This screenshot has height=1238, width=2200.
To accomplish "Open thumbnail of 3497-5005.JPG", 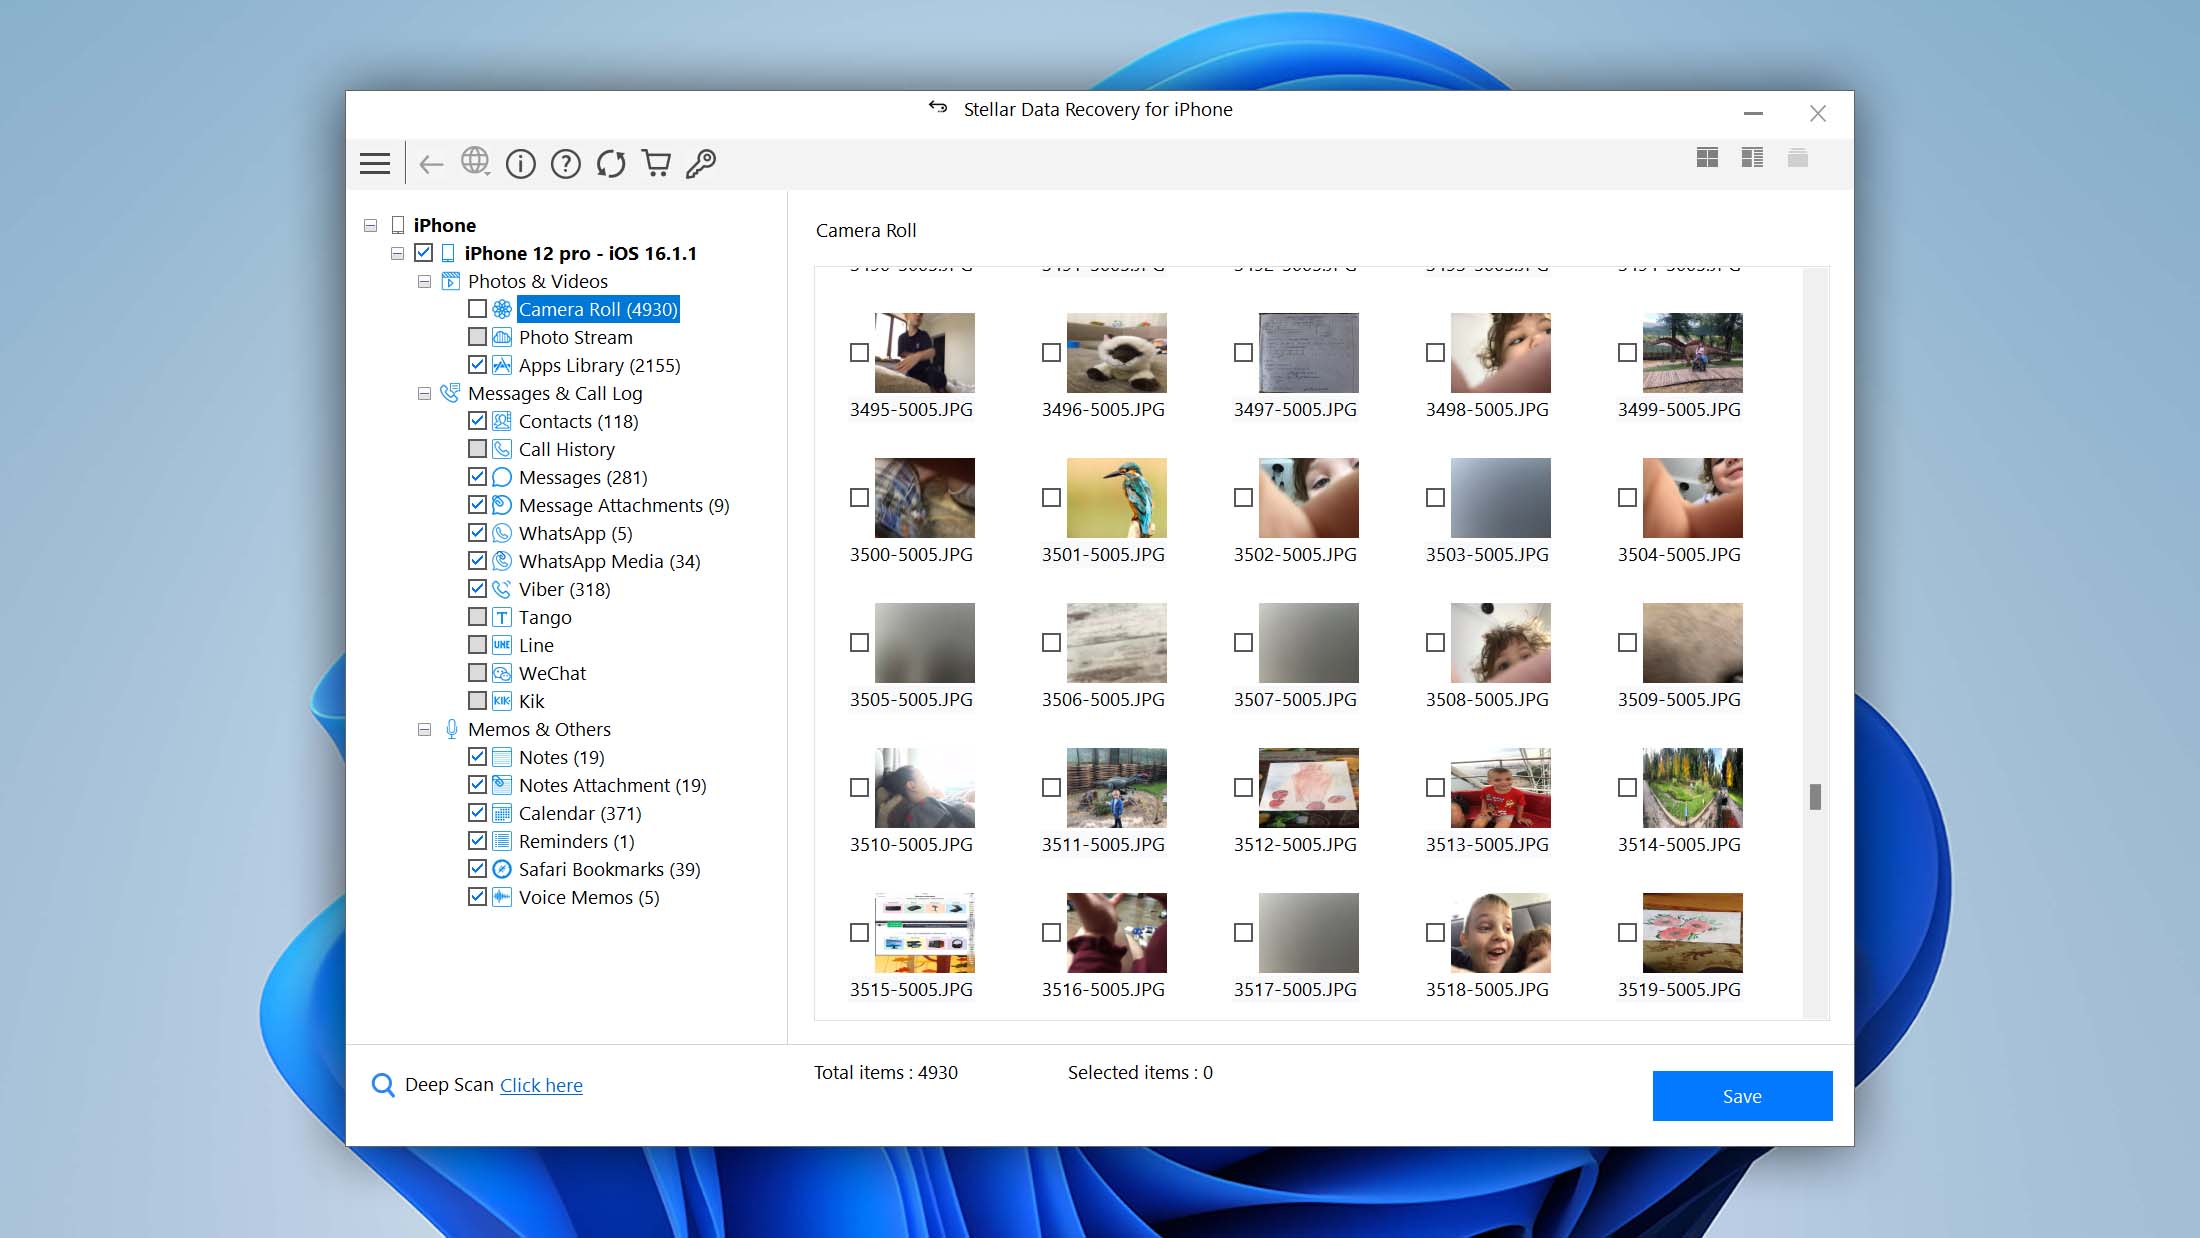I will click(x=1308, y=353).
